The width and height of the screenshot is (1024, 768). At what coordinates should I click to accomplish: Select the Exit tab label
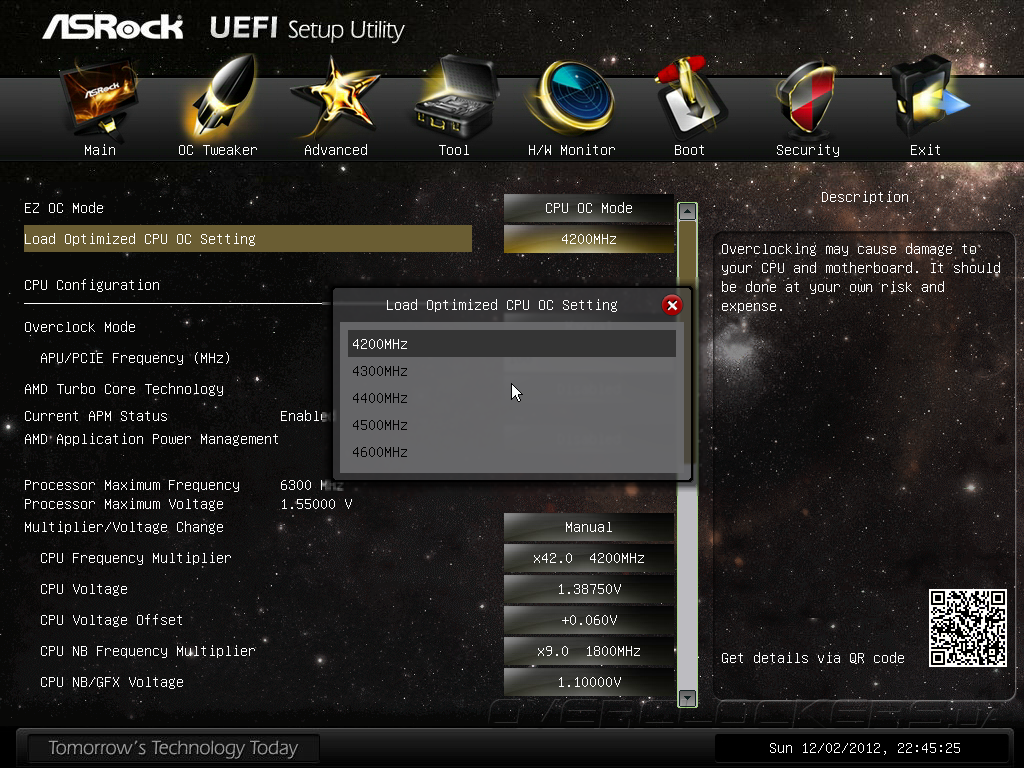pos(925,150)
